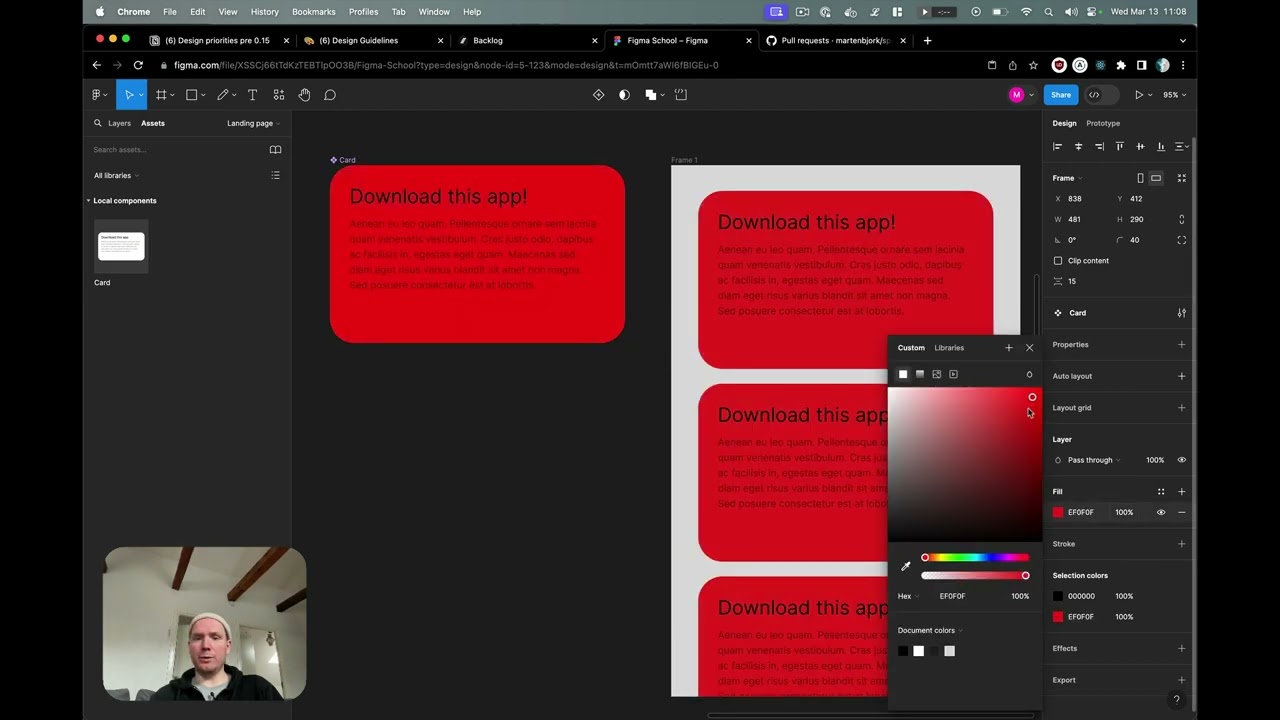Switch to the Layers tab

(x=119, y=123)
